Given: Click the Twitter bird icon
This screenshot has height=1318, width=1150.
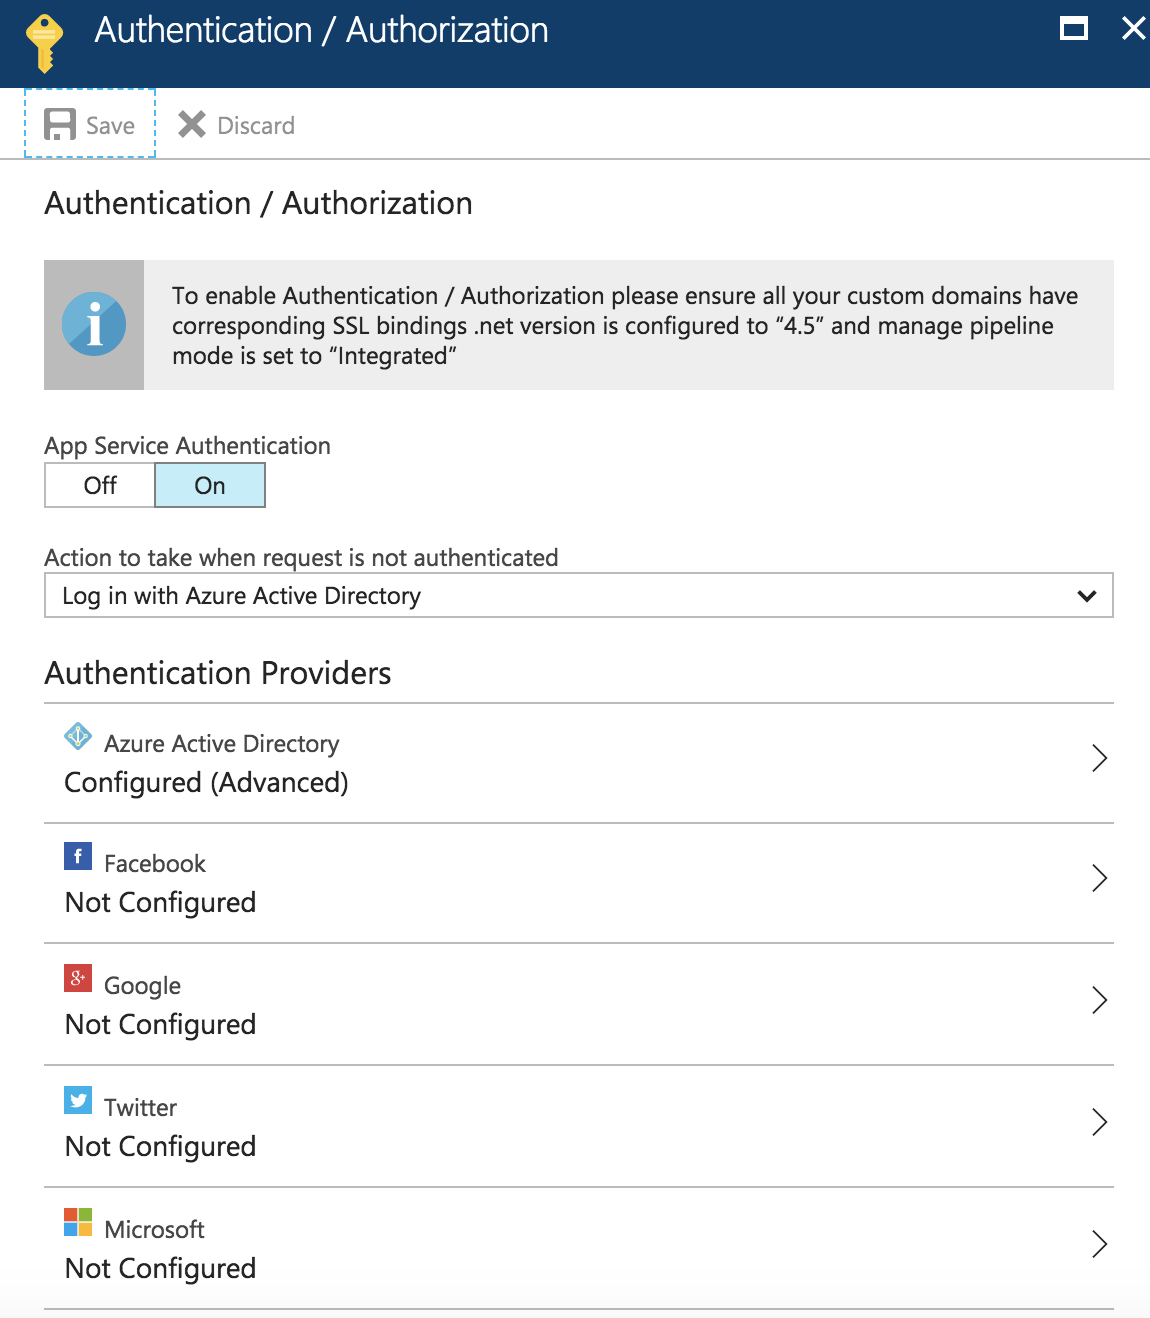Looking at the screenshot, I should [x=78, y=1100].
